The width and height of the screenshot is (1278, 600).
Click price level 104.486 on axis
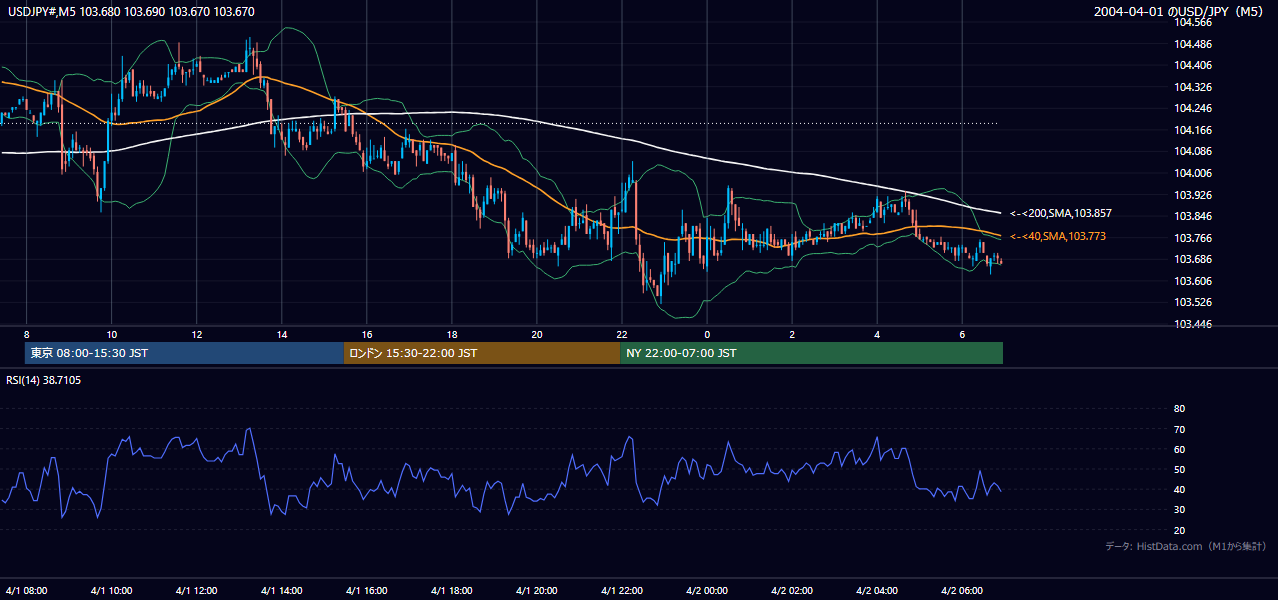coord(1192,44)
